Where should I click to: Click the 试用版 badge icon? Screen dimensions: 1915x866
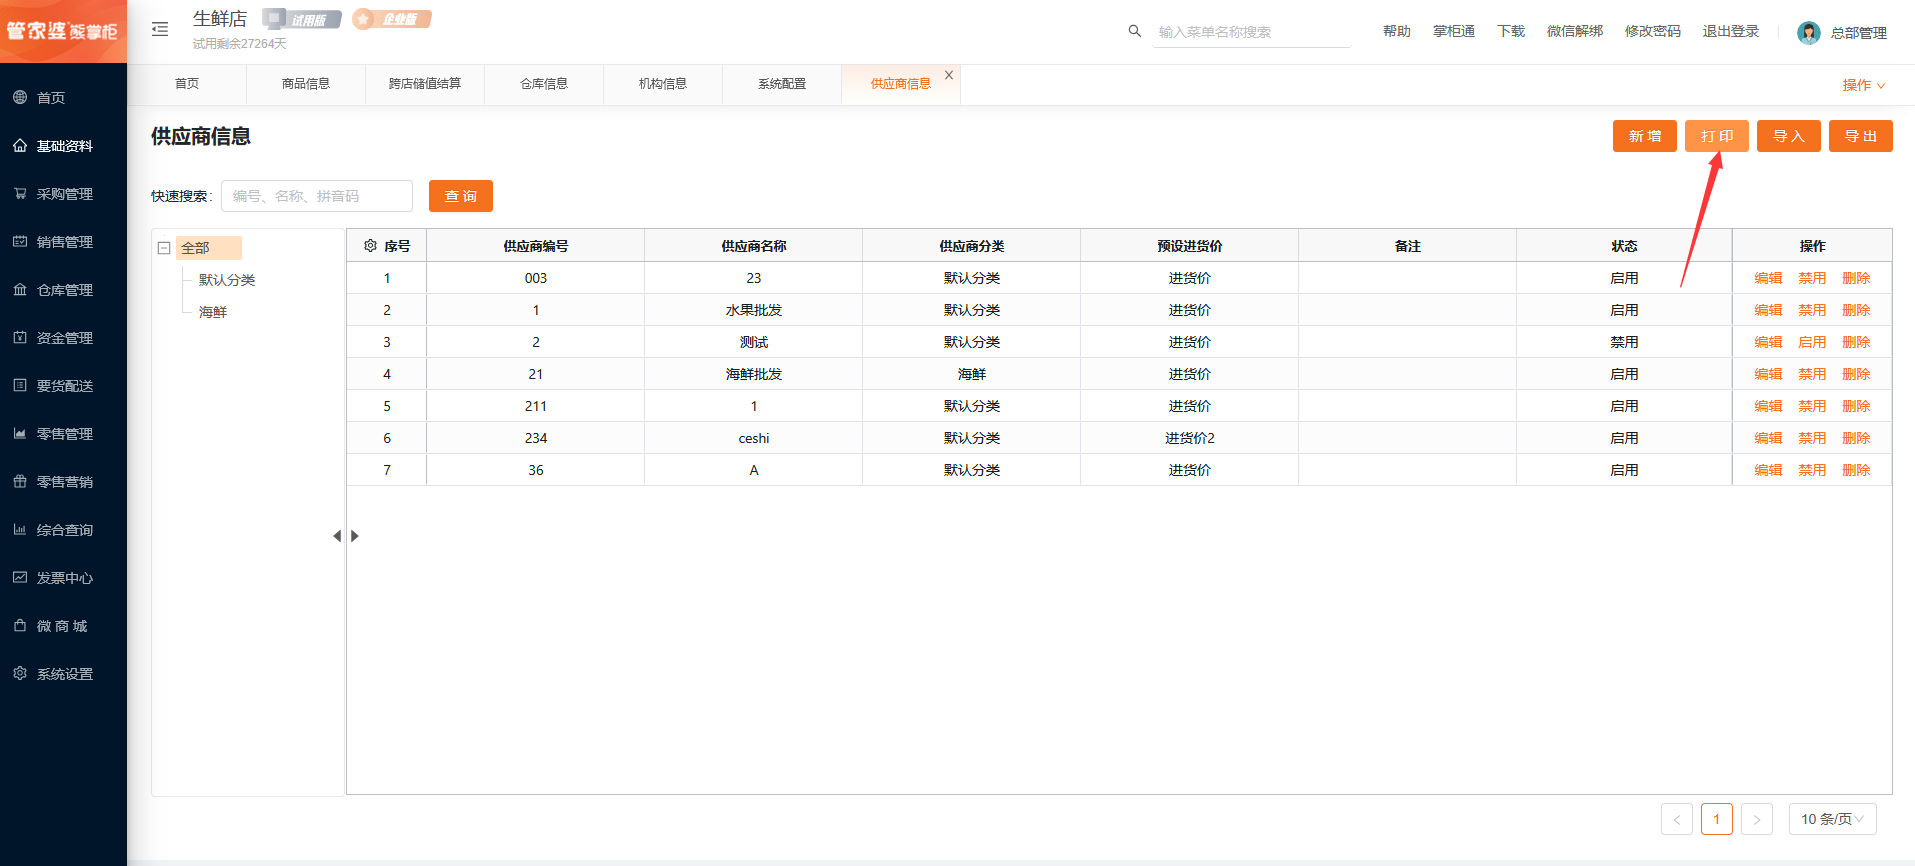coord(302,19)
